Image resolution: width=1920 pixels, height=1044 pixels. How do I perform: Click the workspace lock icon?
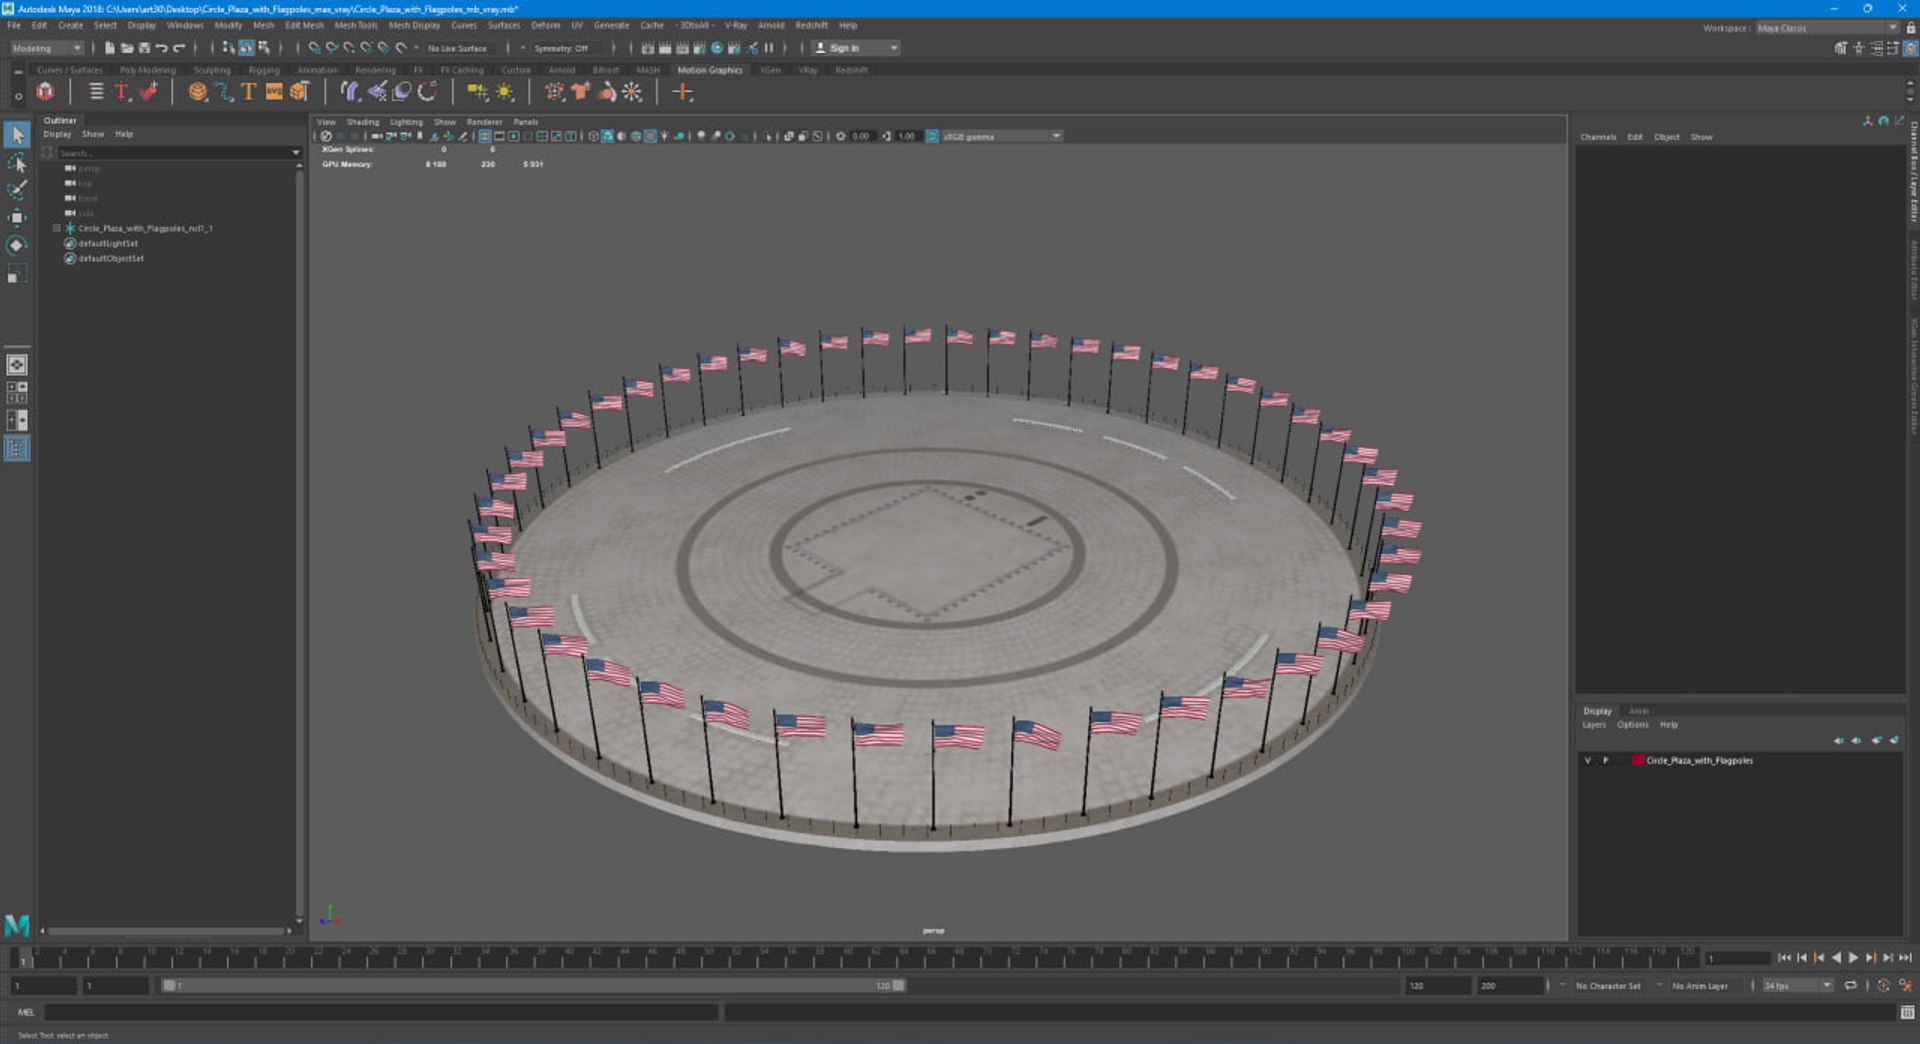1911,28
